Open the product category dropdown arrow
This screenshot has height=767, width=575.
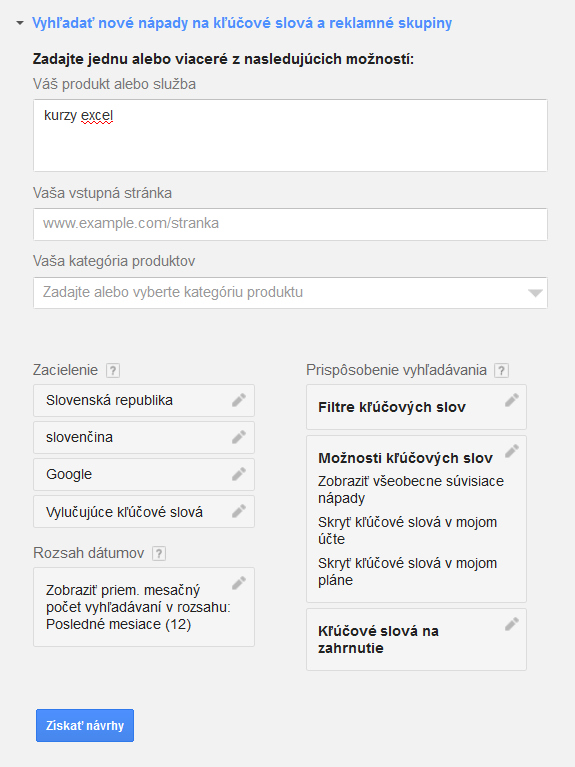coord(535,293)
